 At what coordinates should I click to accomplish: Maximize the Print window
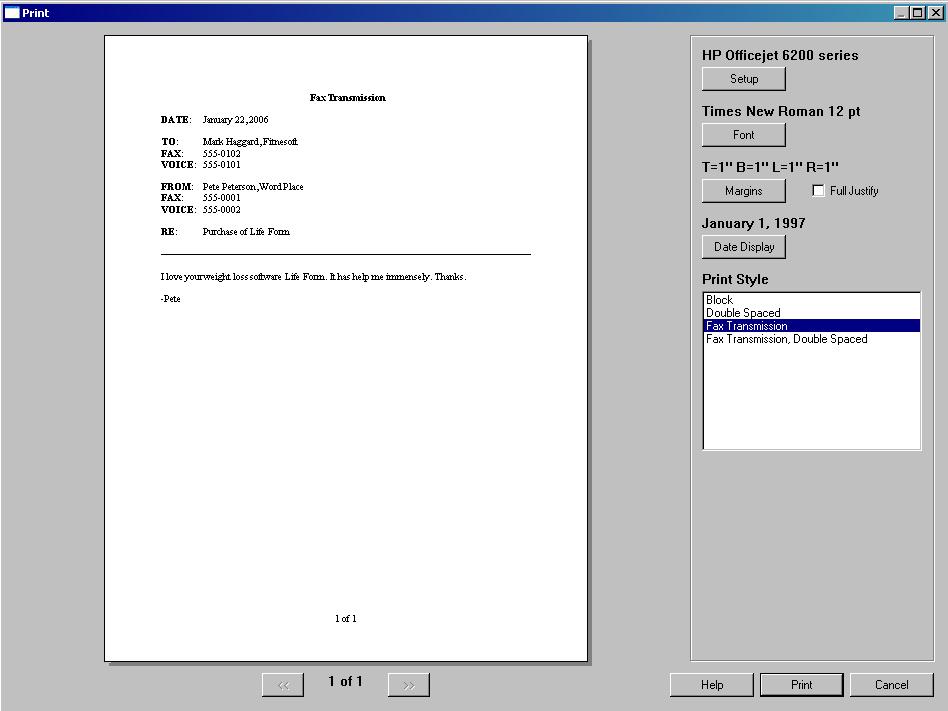click(x=917, y=13)
